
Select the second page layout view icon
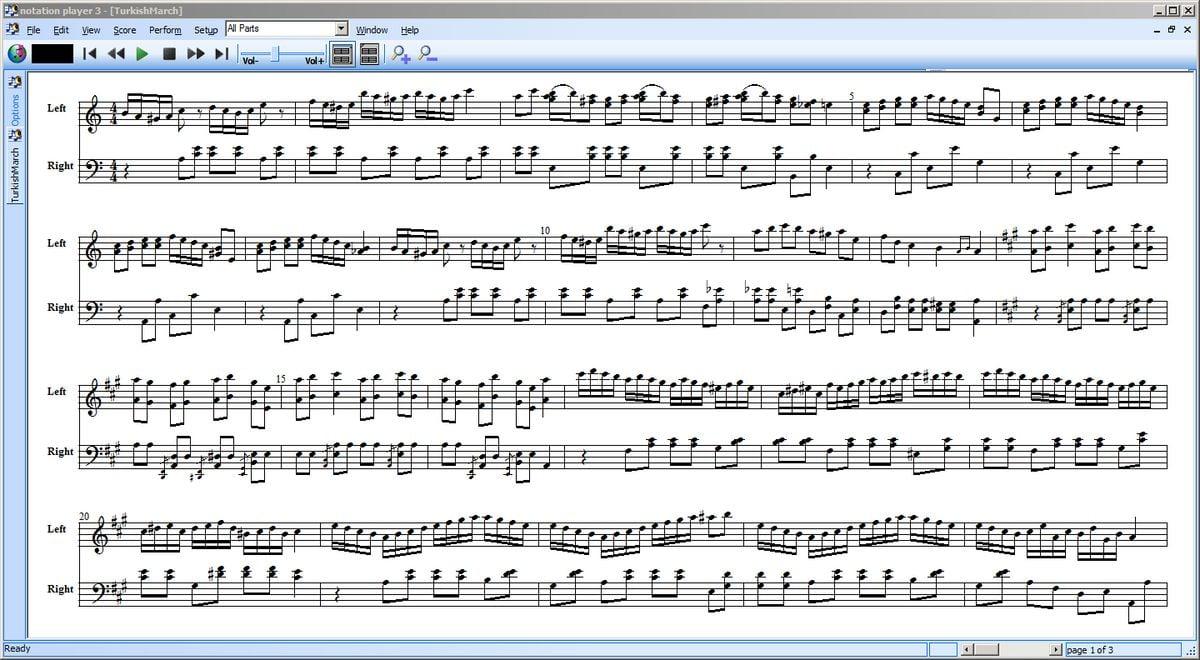(368, 54)
